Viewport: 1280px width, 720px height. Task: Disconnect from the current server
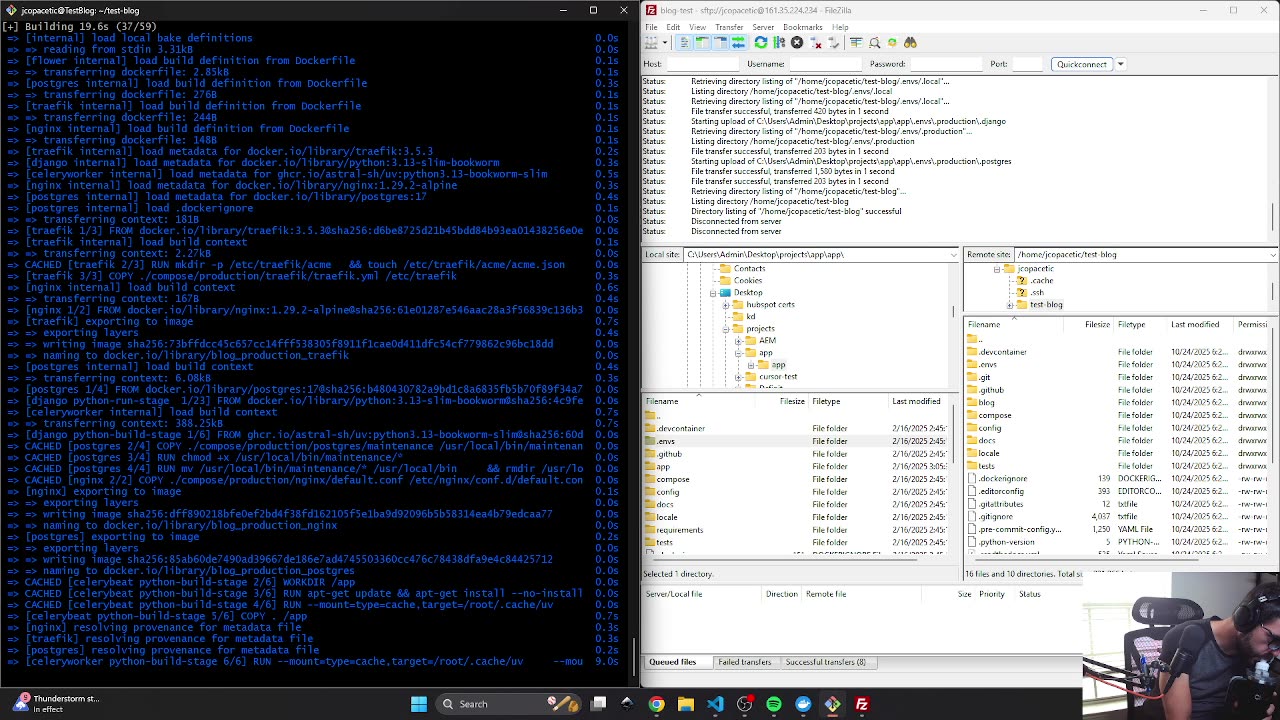(x=816, y=43)
